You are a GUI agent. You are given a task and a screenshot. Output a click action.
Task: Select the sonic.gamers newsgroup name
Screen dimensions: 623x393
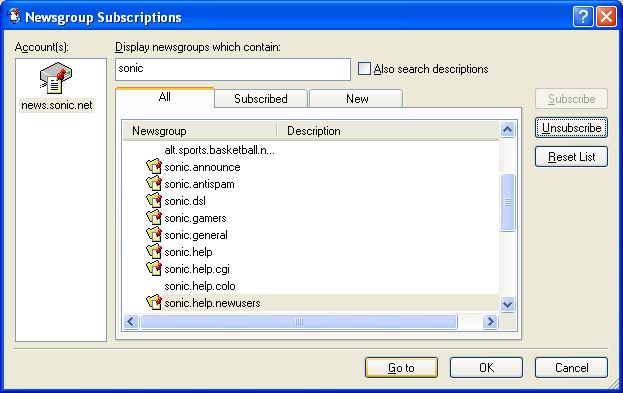[x=195, y=218]
